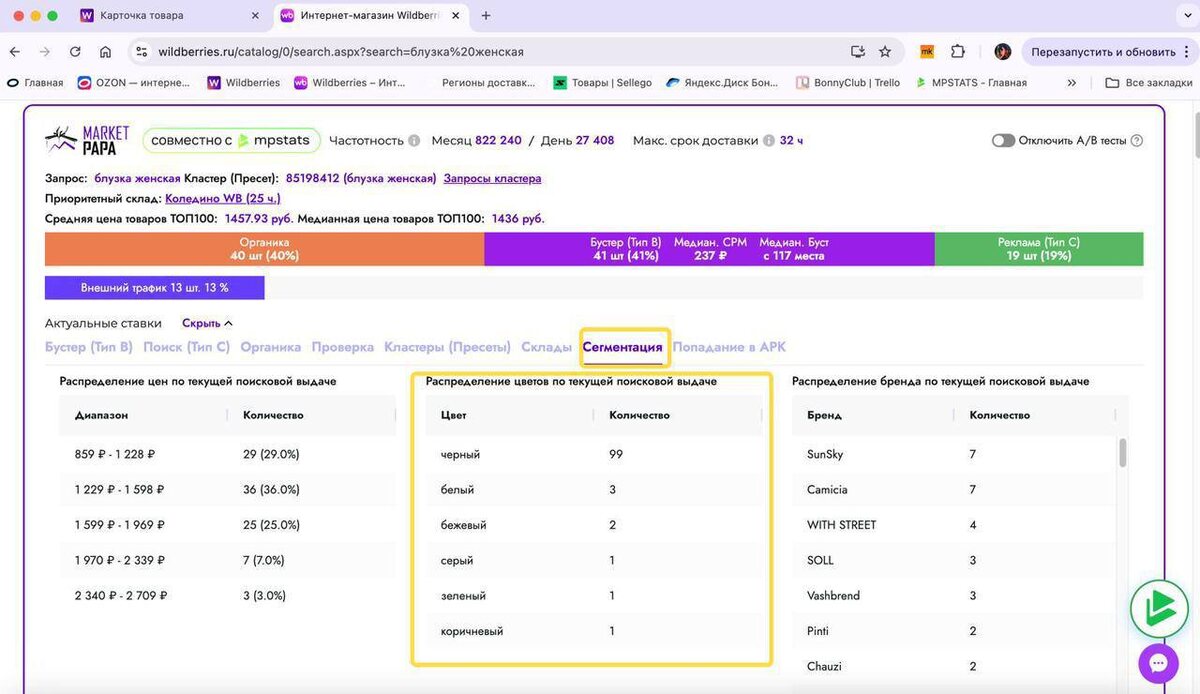Open the MPSTATS - Главная bookmark
1200x694 pixels.
(x=970, y=83)
